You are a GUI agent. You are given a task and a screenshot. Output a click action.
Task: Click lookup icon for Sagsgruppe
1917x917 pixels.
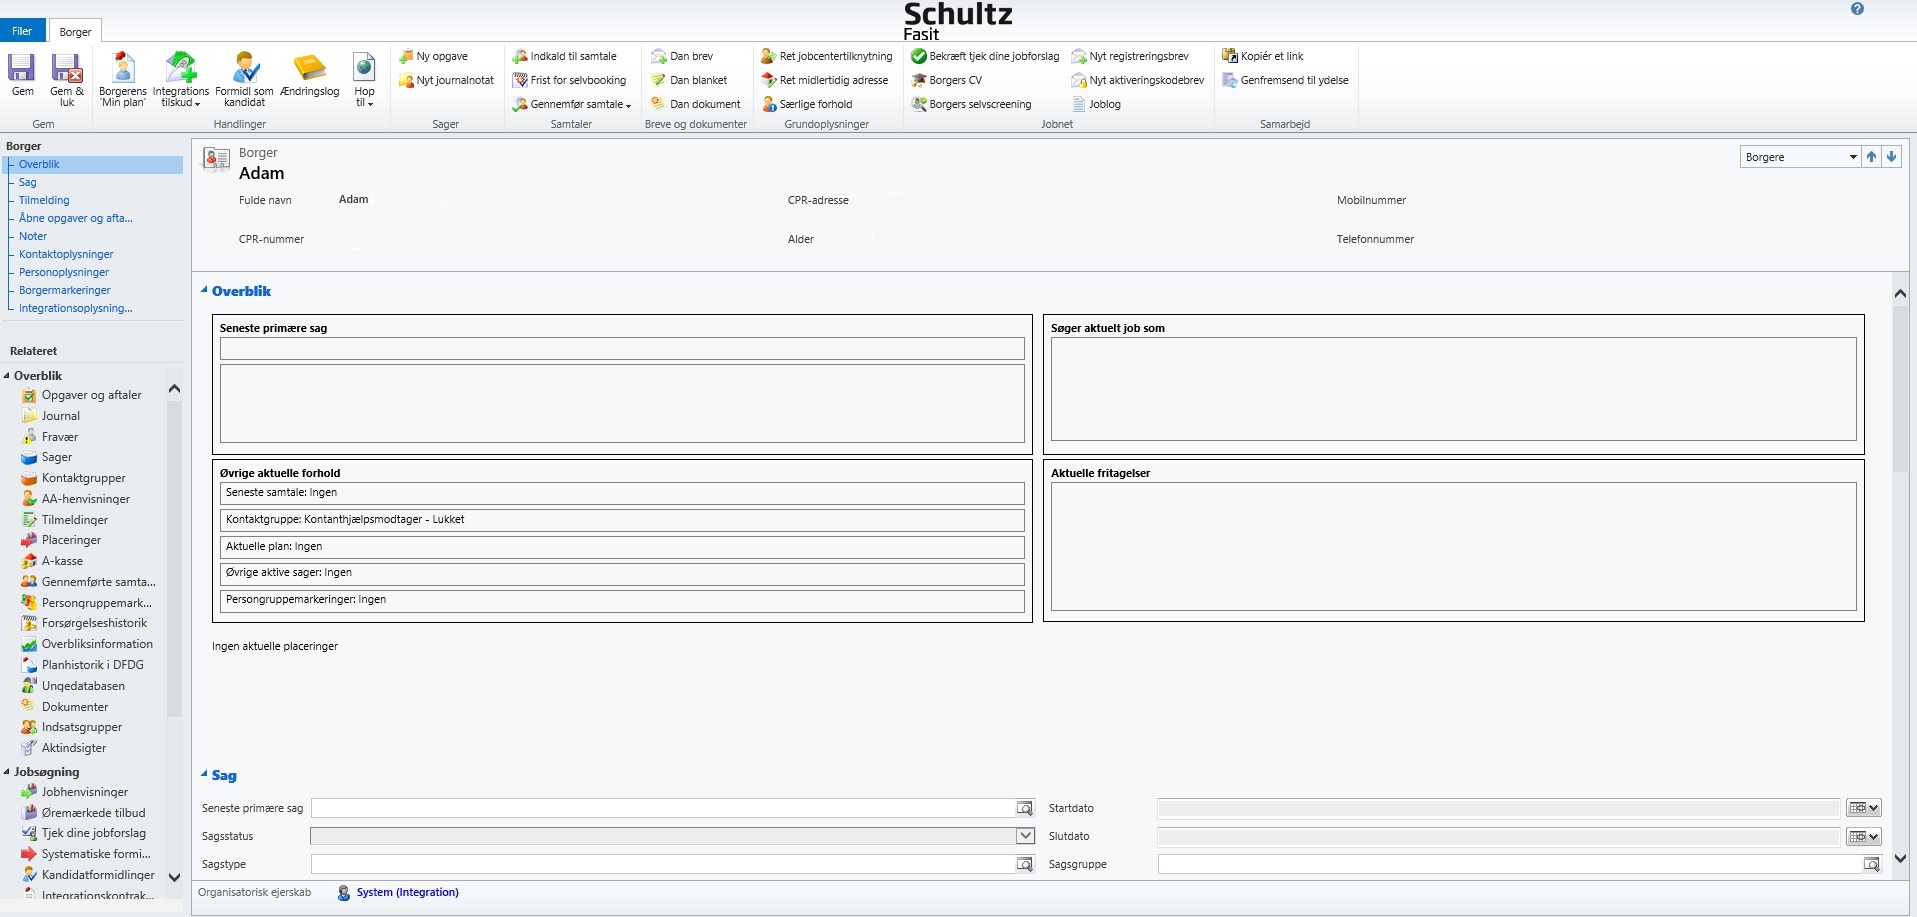tap(1871, 864)
